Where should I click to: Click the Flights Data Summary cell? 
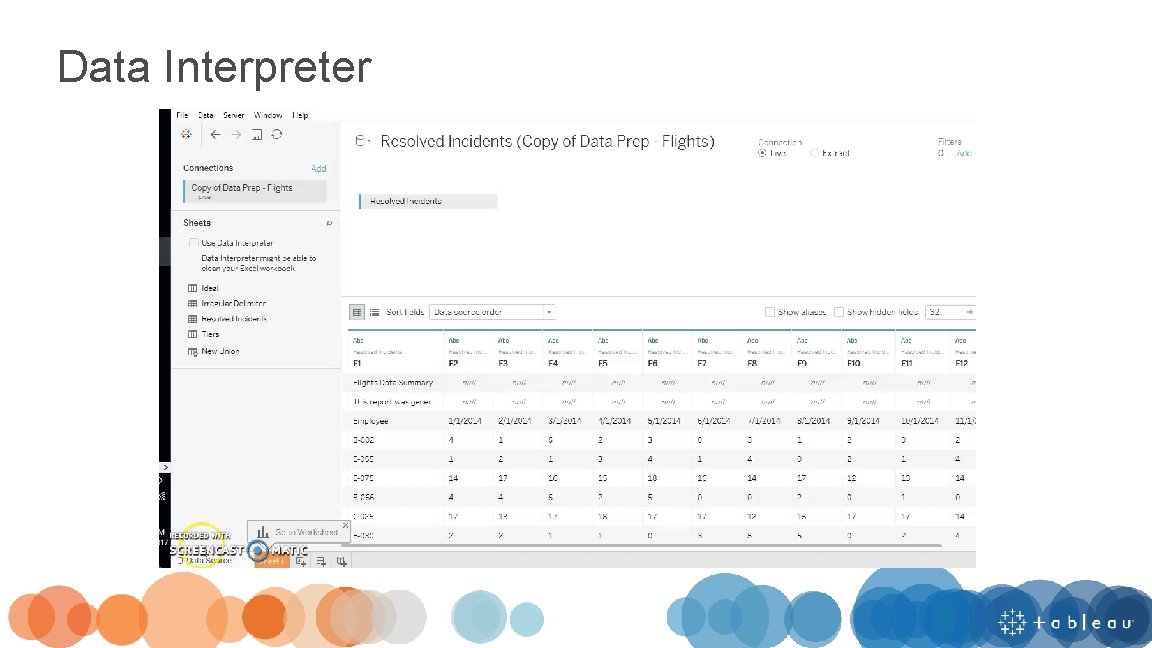click(393, 383)
